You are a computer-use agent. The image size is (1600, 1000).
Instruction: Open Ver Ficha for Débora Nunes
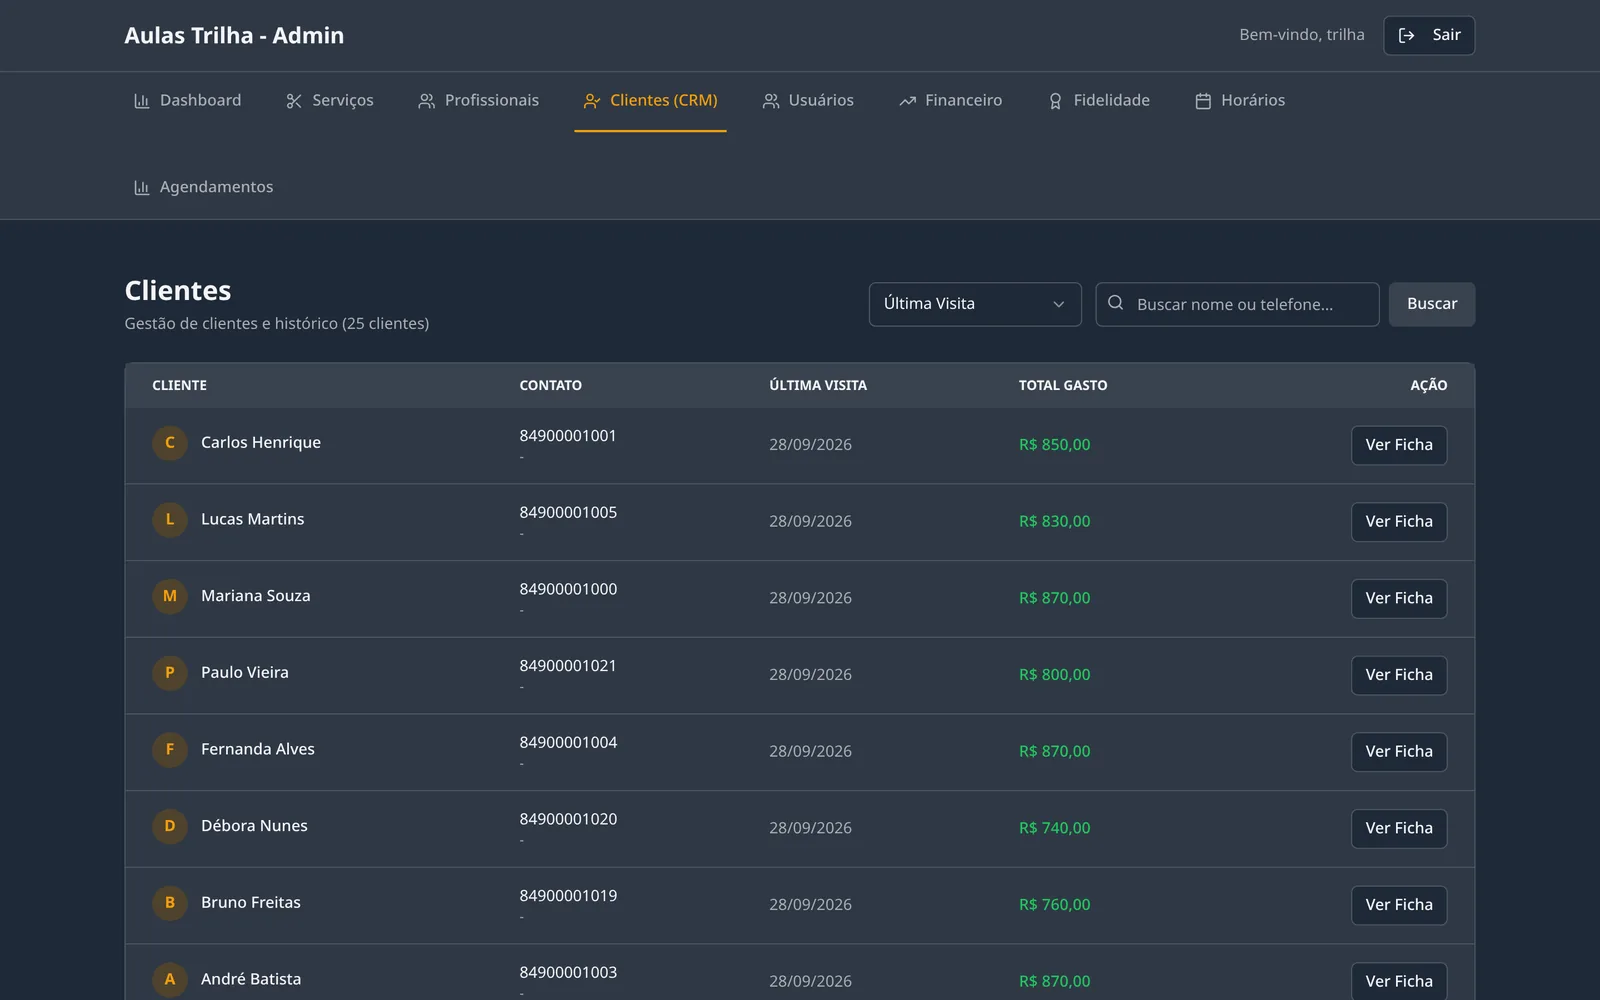1399,828
